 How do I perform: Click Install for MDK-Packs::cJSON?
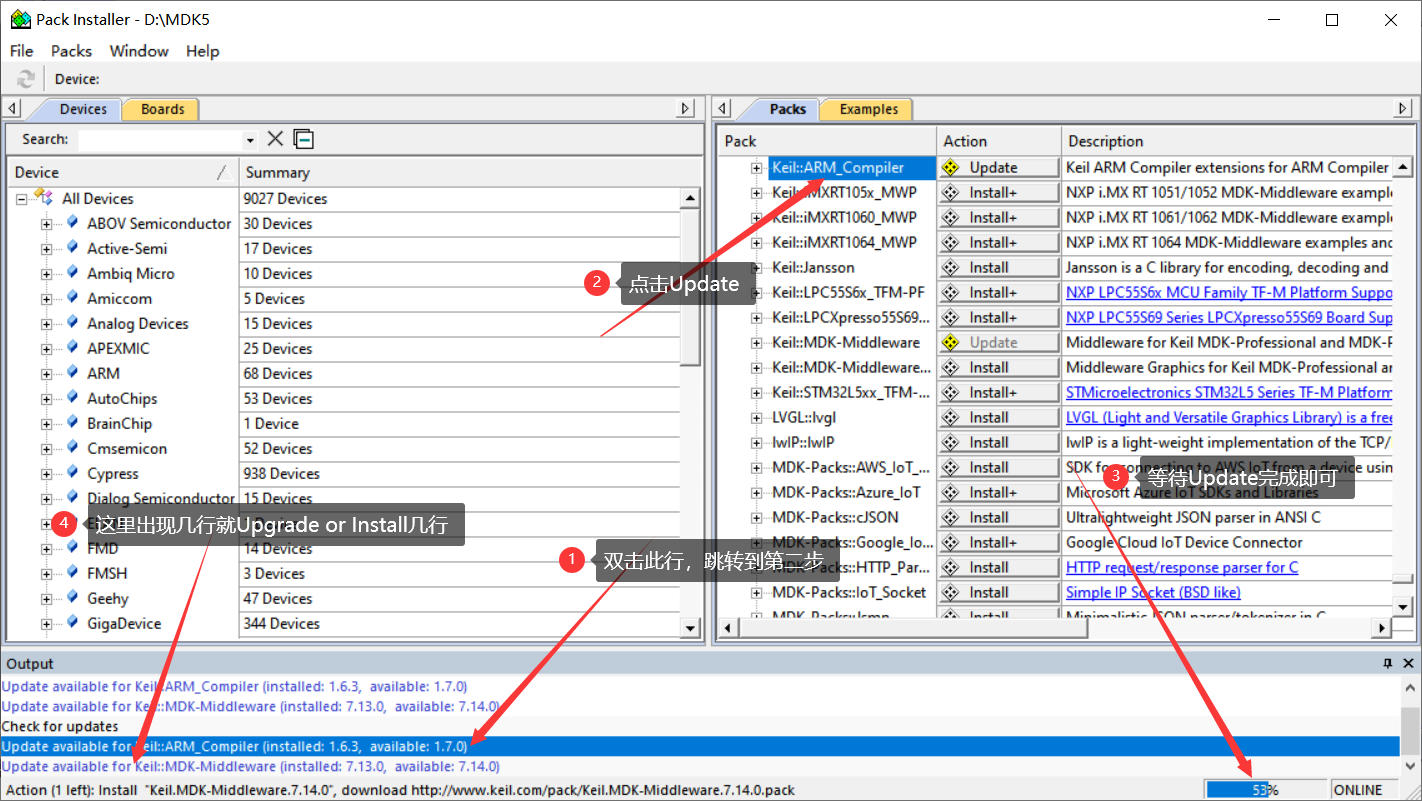point(999,517)
